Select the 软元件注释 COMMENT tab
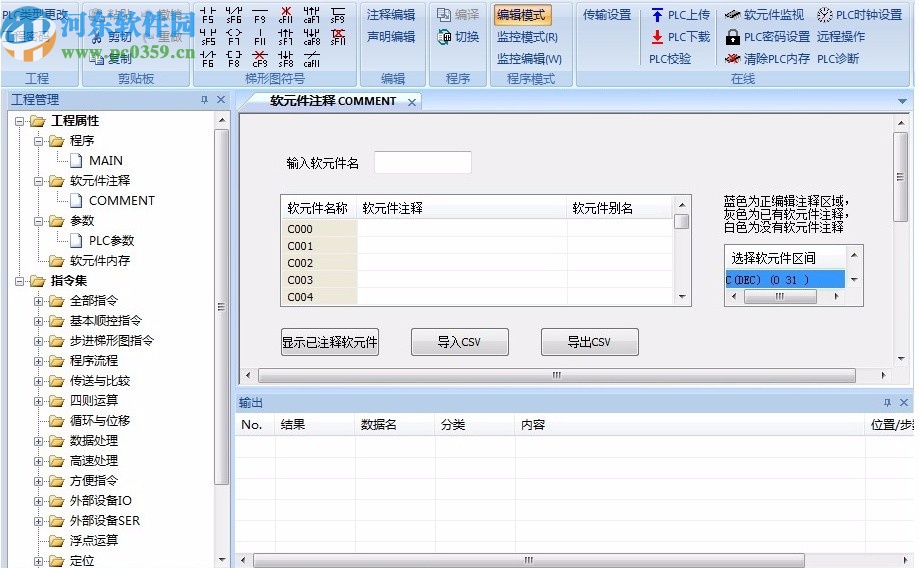This screenshot has width=919, height=568. pos(332,101)
